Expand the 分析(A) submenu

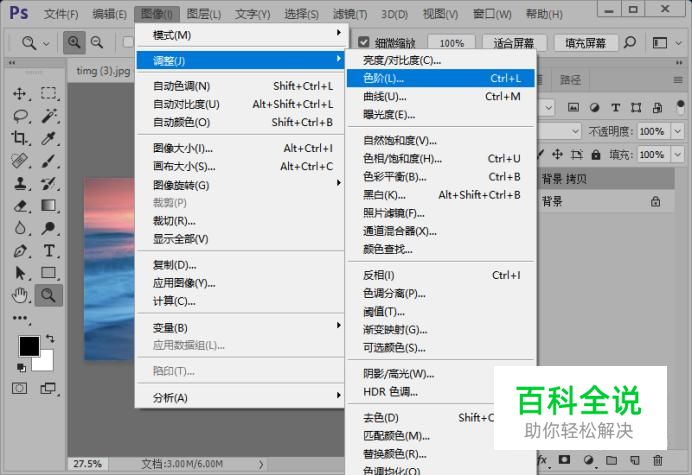pyautogui.click(x=241, y=398)
